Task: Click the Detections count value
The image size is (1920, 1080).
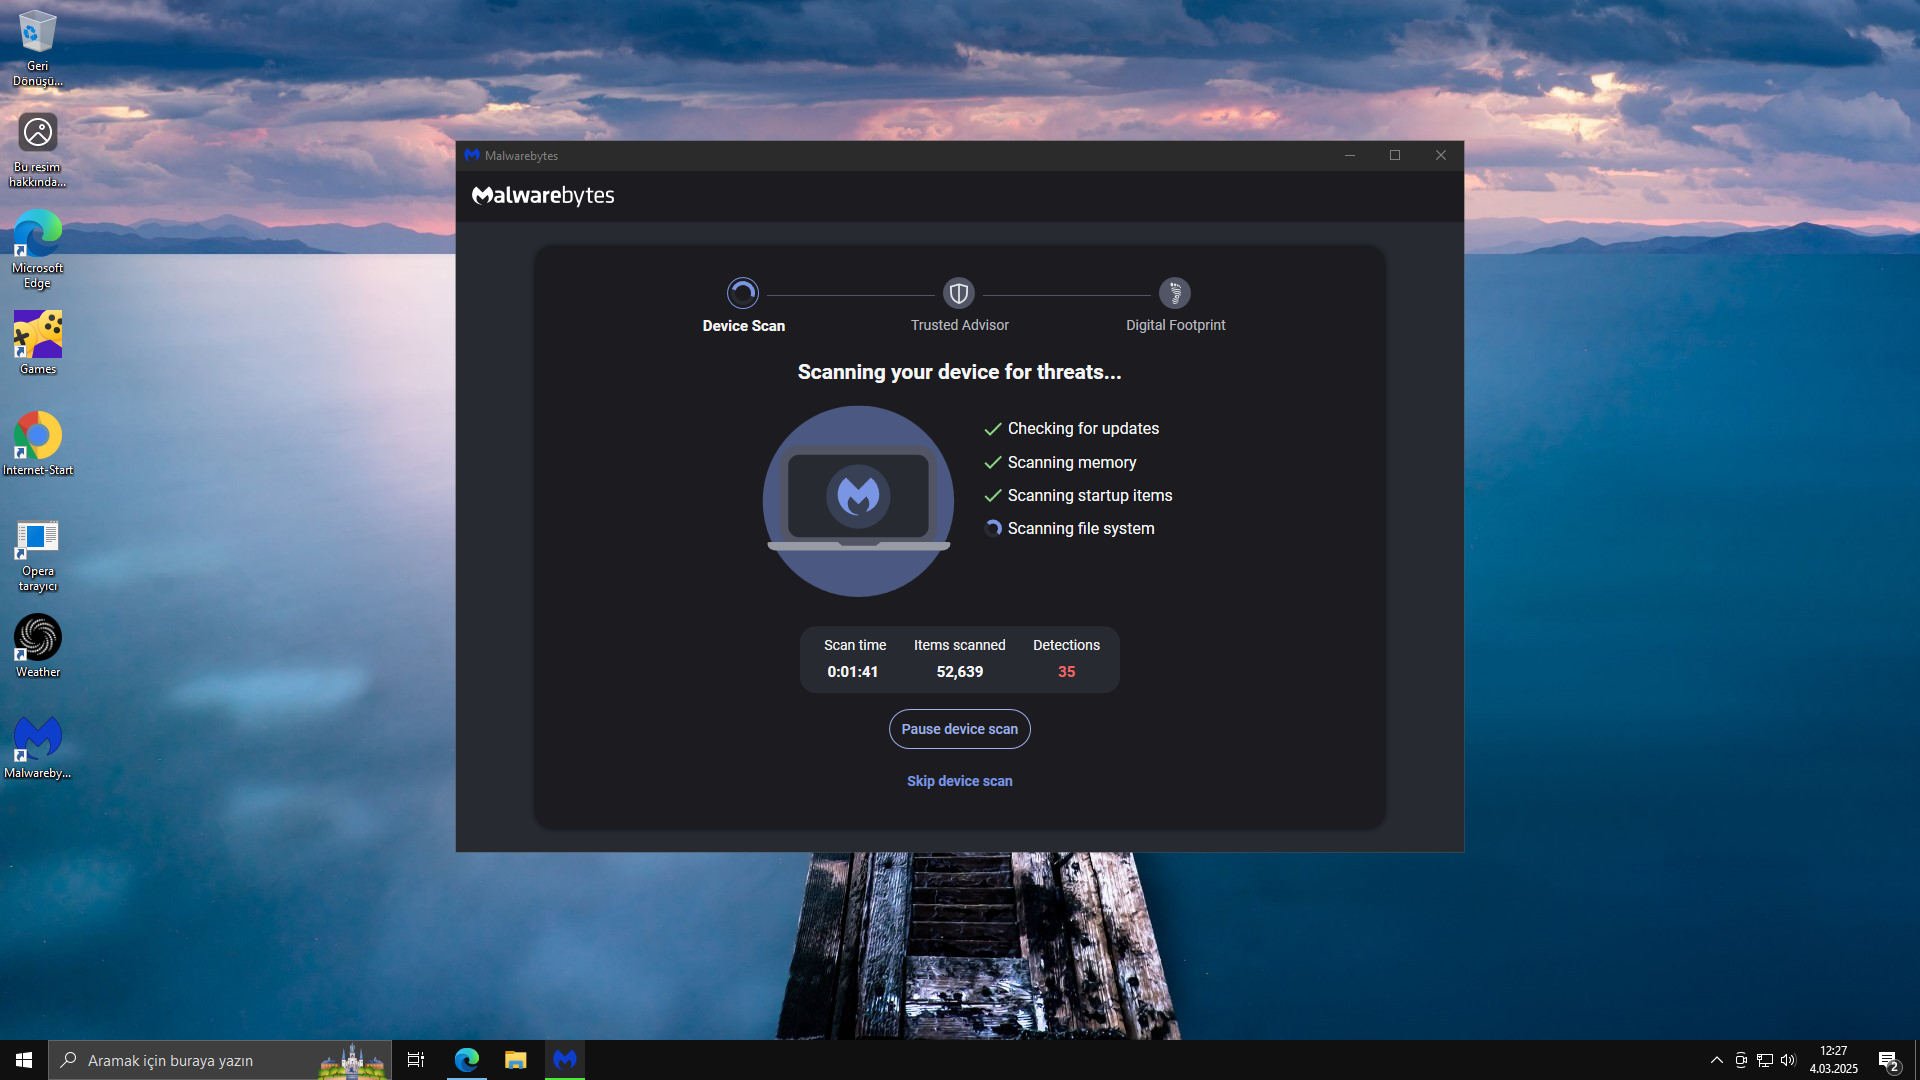Action: pos(1066,672)
